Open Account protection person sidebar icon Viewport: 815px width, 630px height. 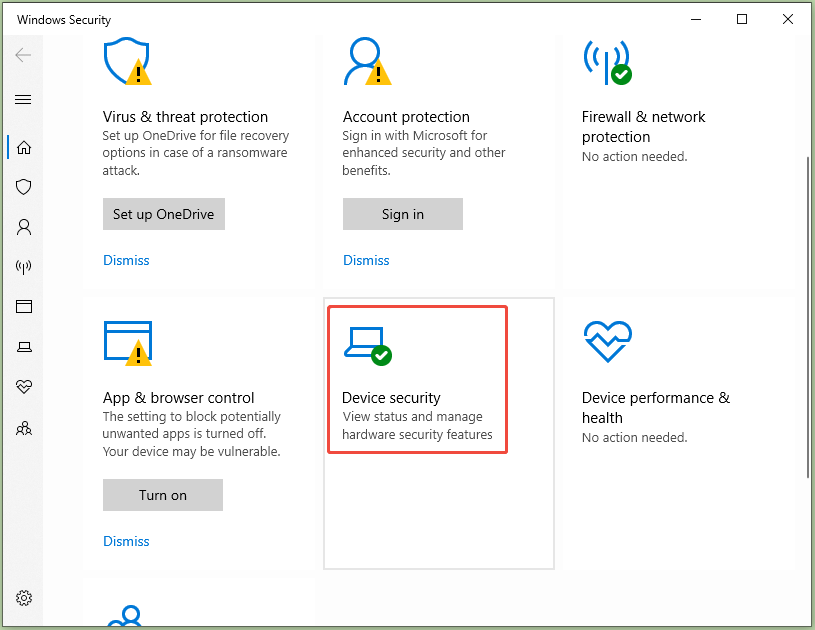24,227
